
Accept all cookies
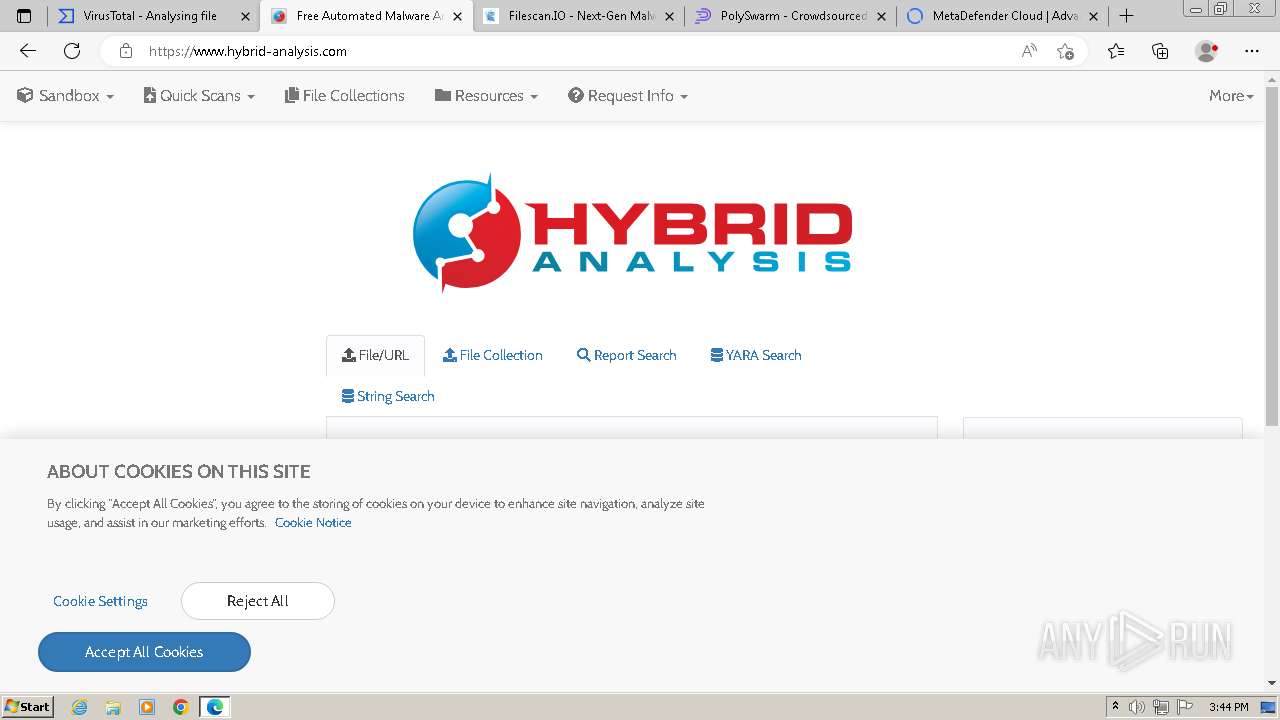(144, 652)
